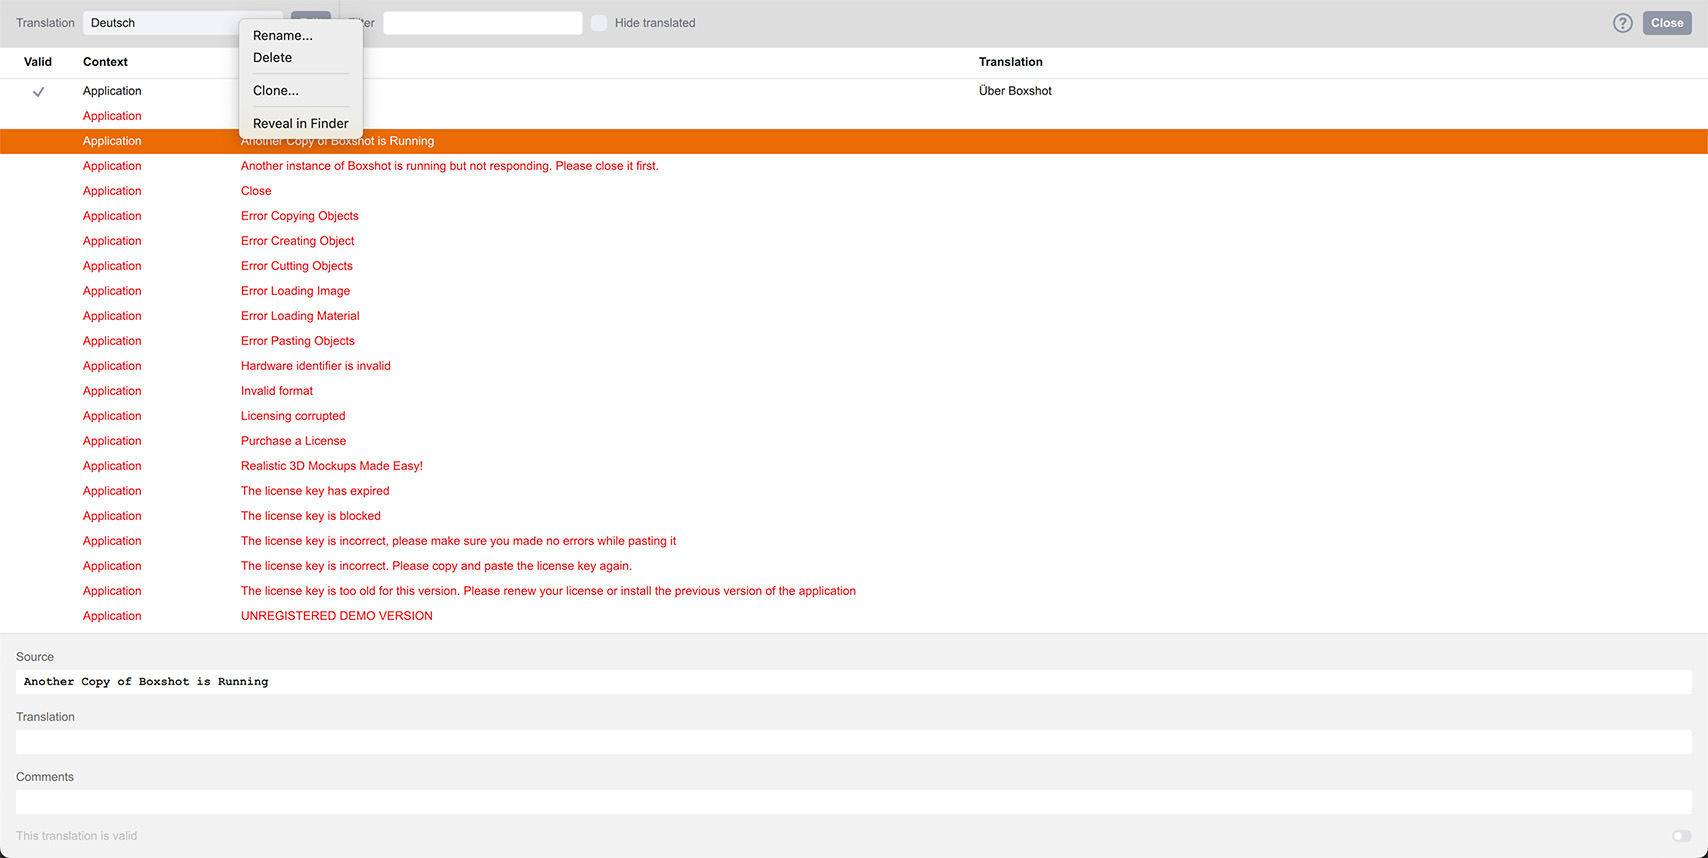Select the 'Purchase a License' row
The image size is (1708, 858).
tap(293, 441)
